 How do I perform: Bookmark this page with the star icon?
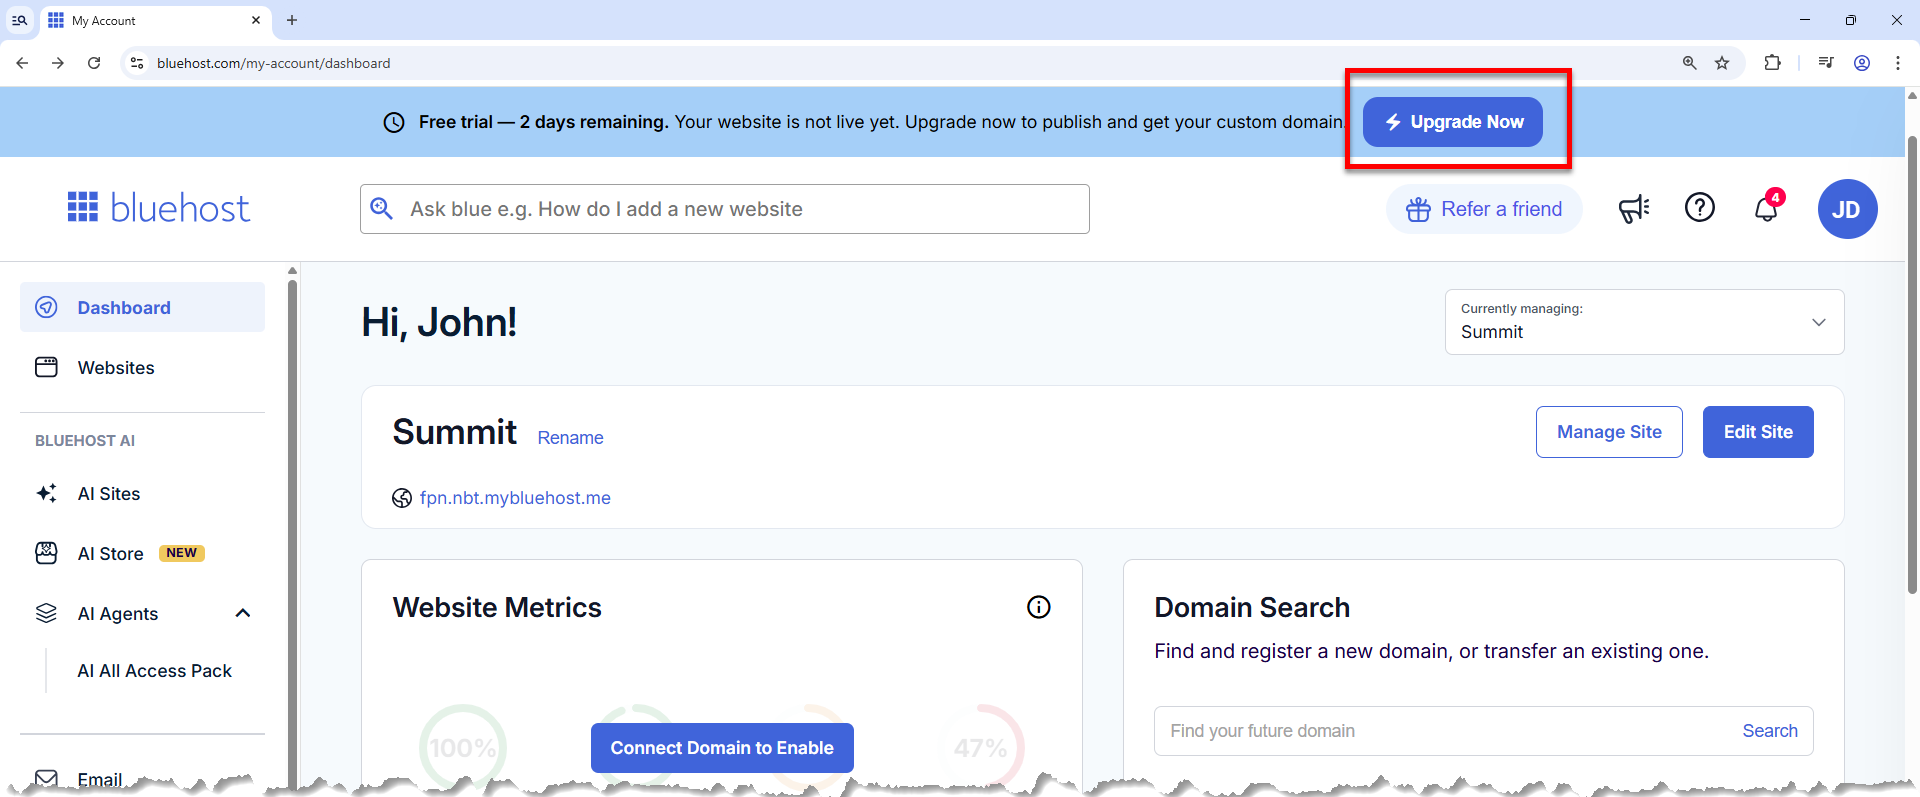(x=1722, y=63)
